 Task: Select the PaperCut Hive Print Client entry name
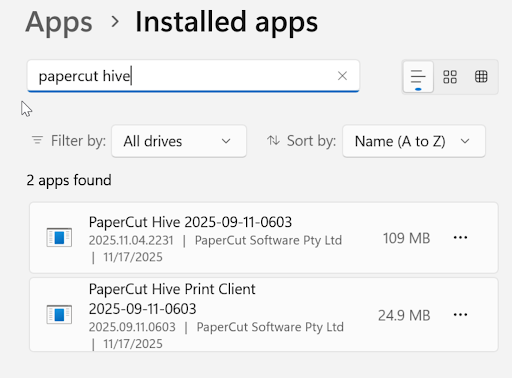[x=172, y=299]
